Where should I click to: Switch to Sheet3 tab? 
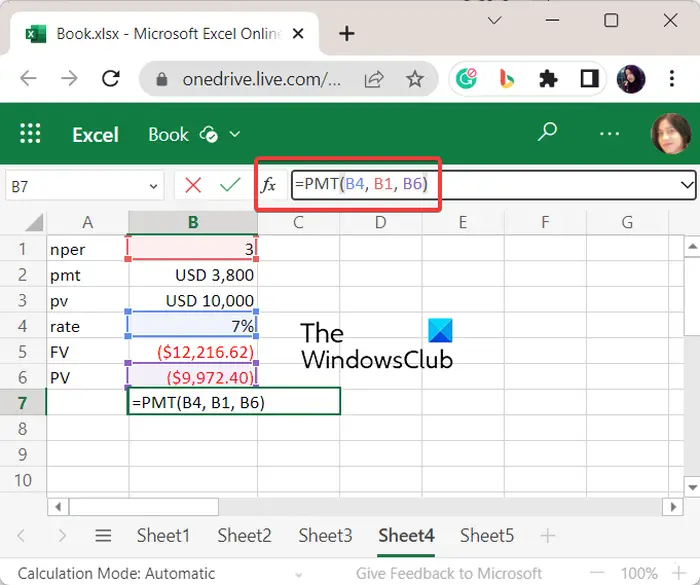click(325, 535)
